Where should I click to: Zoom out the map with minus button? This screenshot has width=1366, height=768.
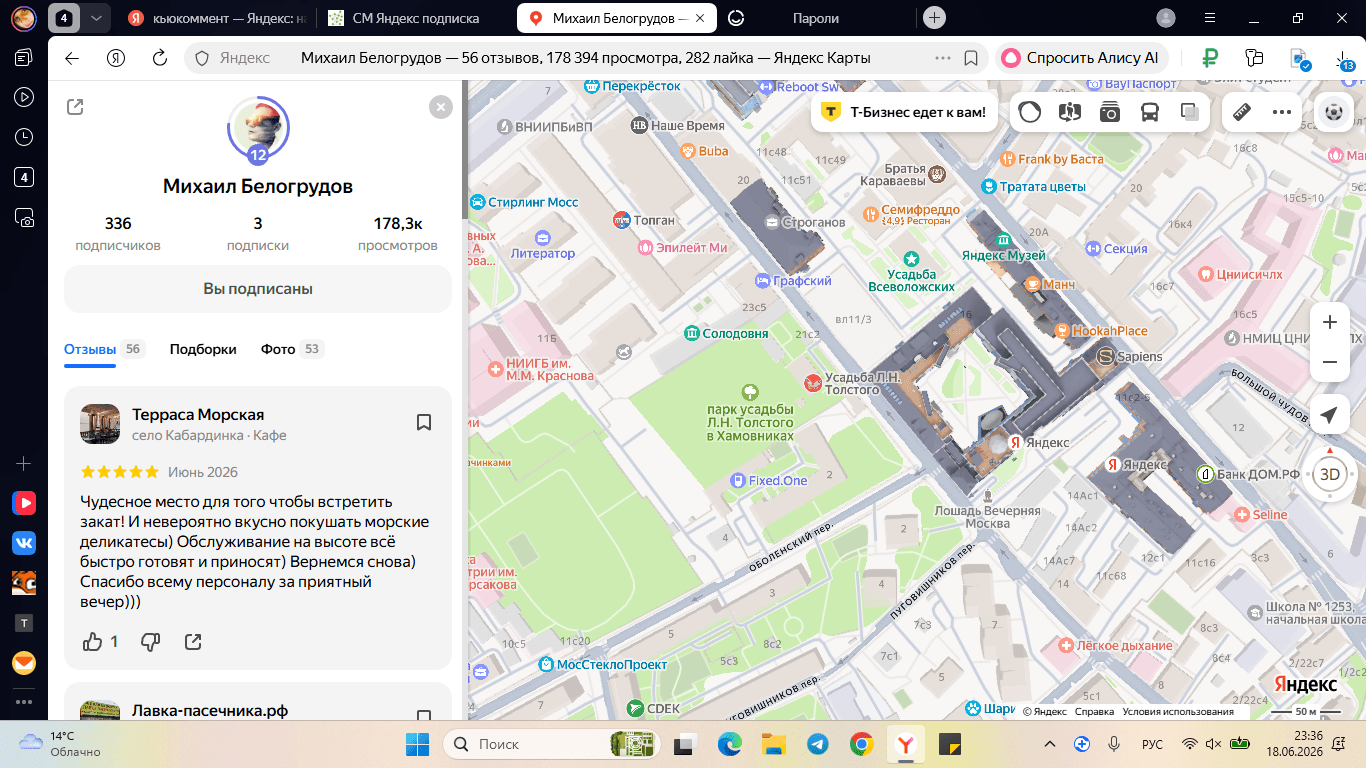[1329, 362]
